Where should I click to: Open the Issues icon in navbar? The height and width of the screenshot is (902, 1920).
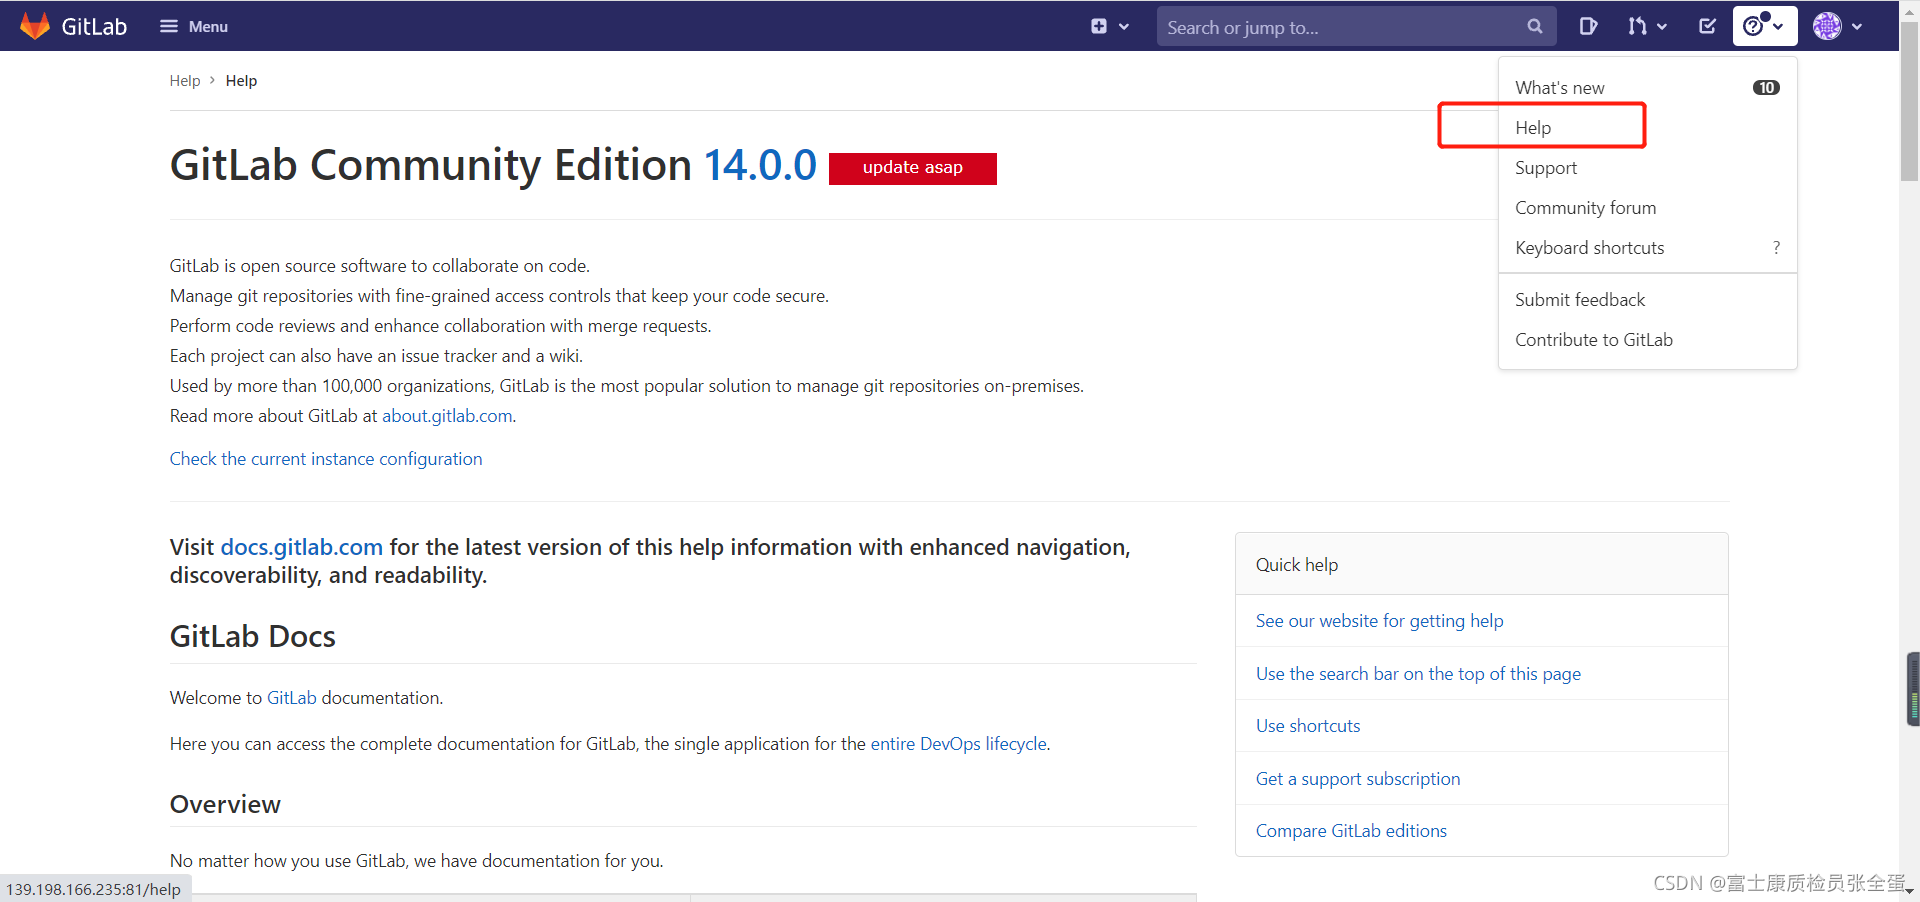[x=1588, y=27]
